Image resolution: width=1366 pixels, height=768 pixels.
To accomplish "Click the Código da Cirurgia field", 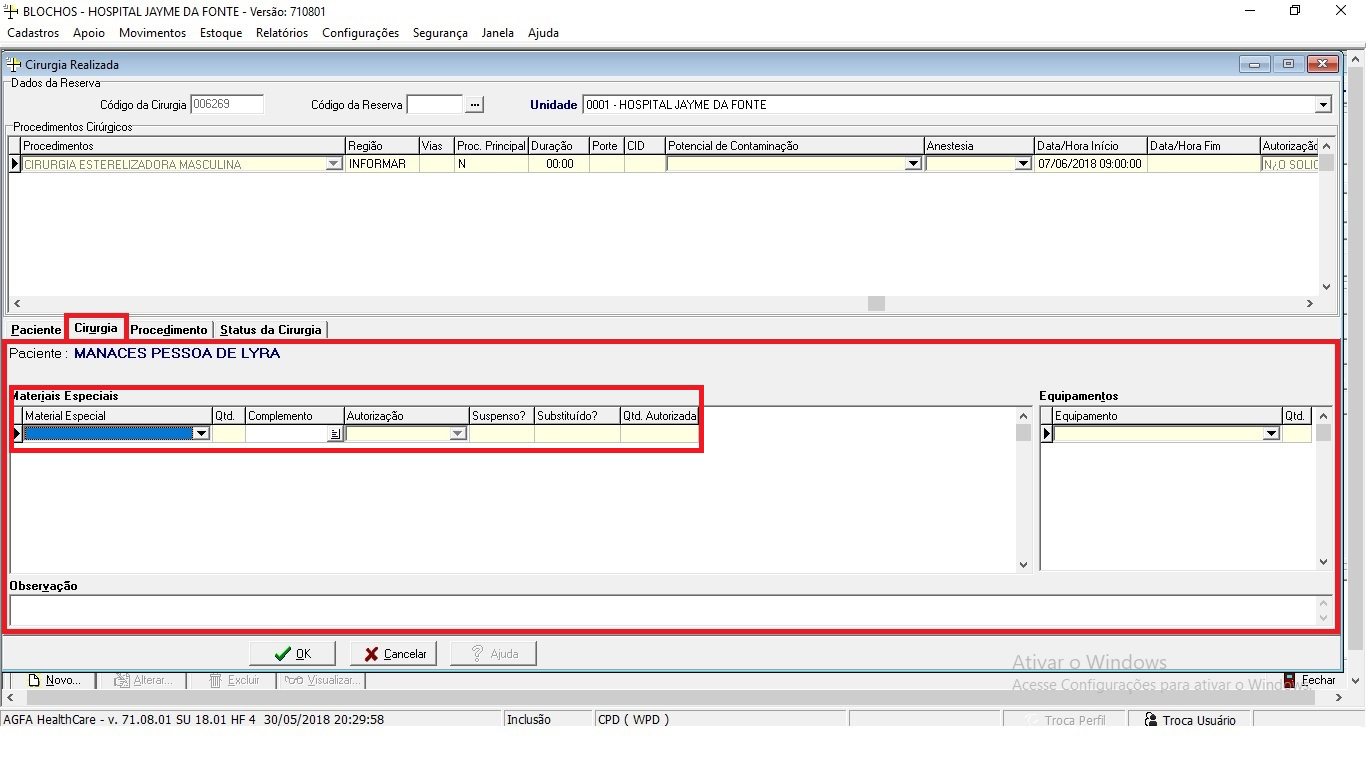I will point(227,104).
